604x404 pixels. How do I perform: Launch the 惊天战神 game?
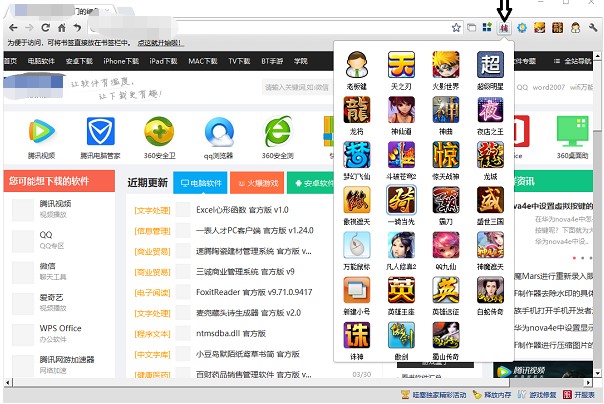tap(446, 155)
